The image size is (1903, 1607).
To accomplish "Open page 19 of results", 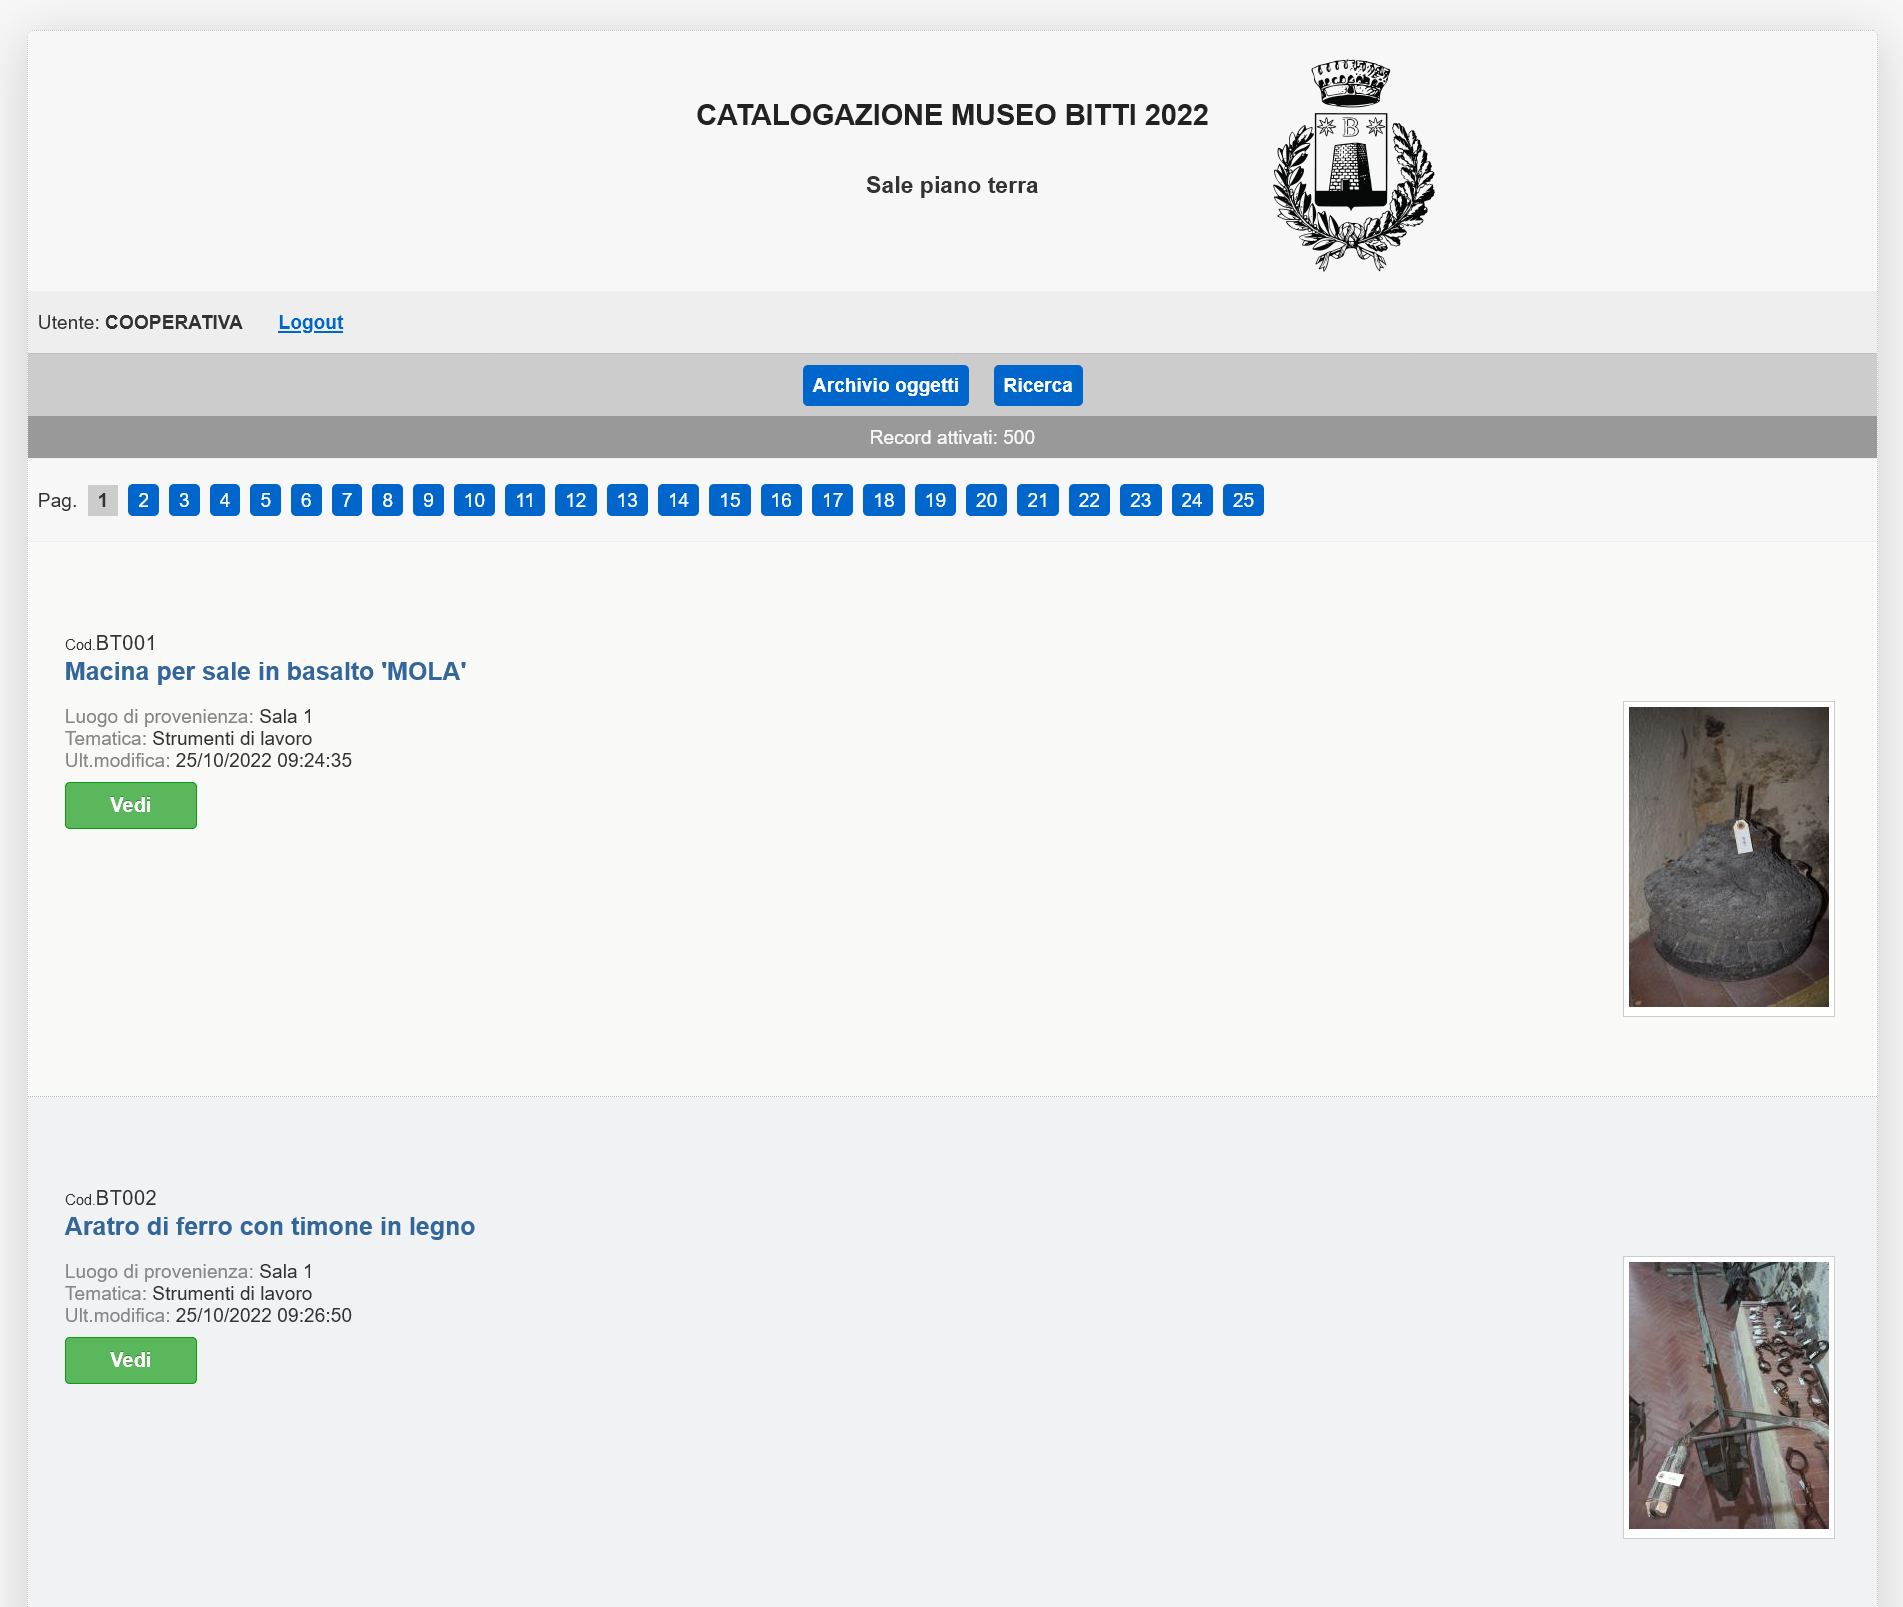I will tap(935, 500).
